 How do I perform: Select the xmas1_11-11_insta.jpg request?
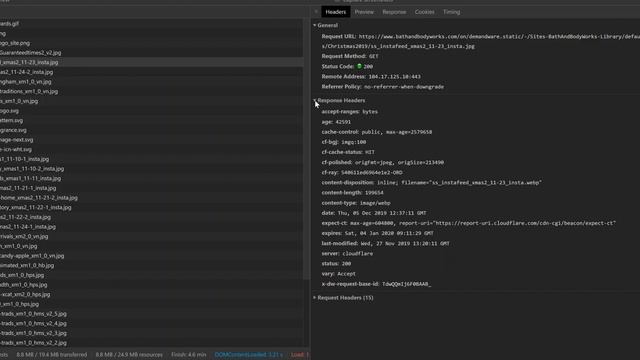pos(151,178)
